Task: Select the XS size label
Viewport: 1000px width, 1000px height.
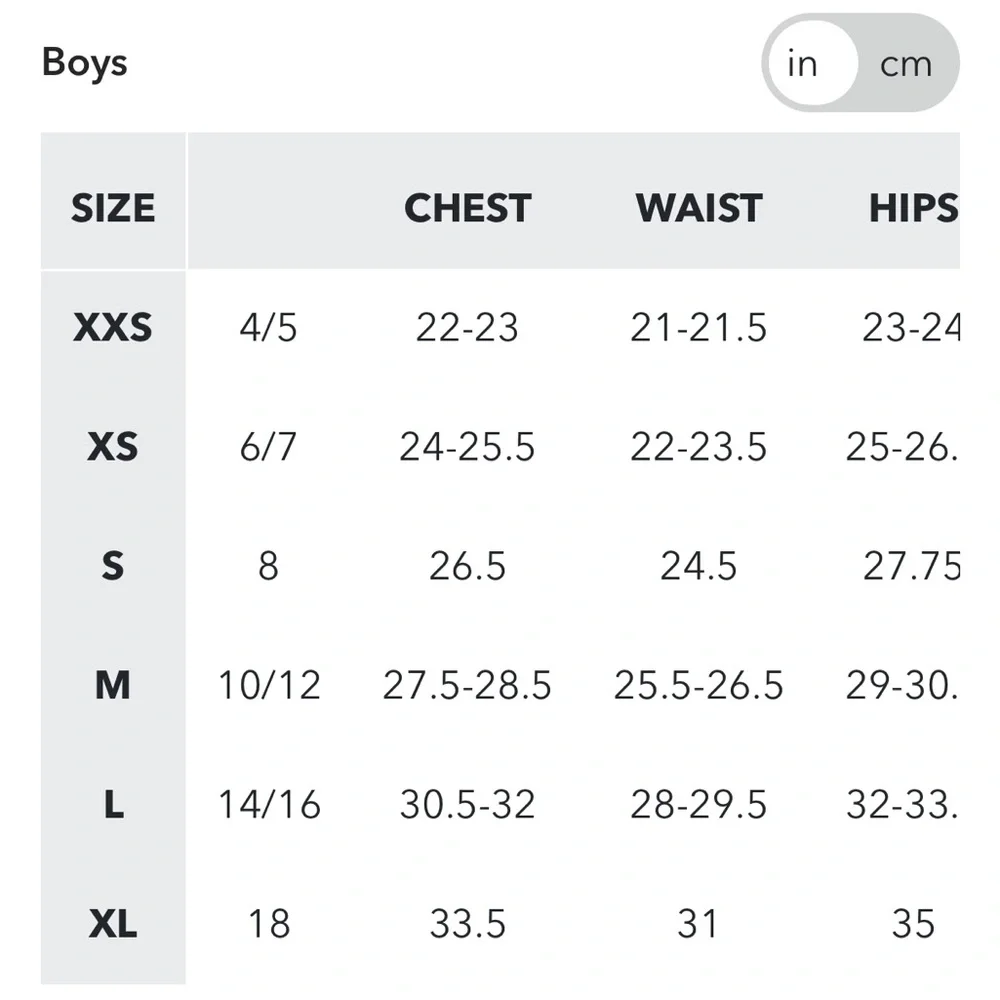Action: point(112,446)
